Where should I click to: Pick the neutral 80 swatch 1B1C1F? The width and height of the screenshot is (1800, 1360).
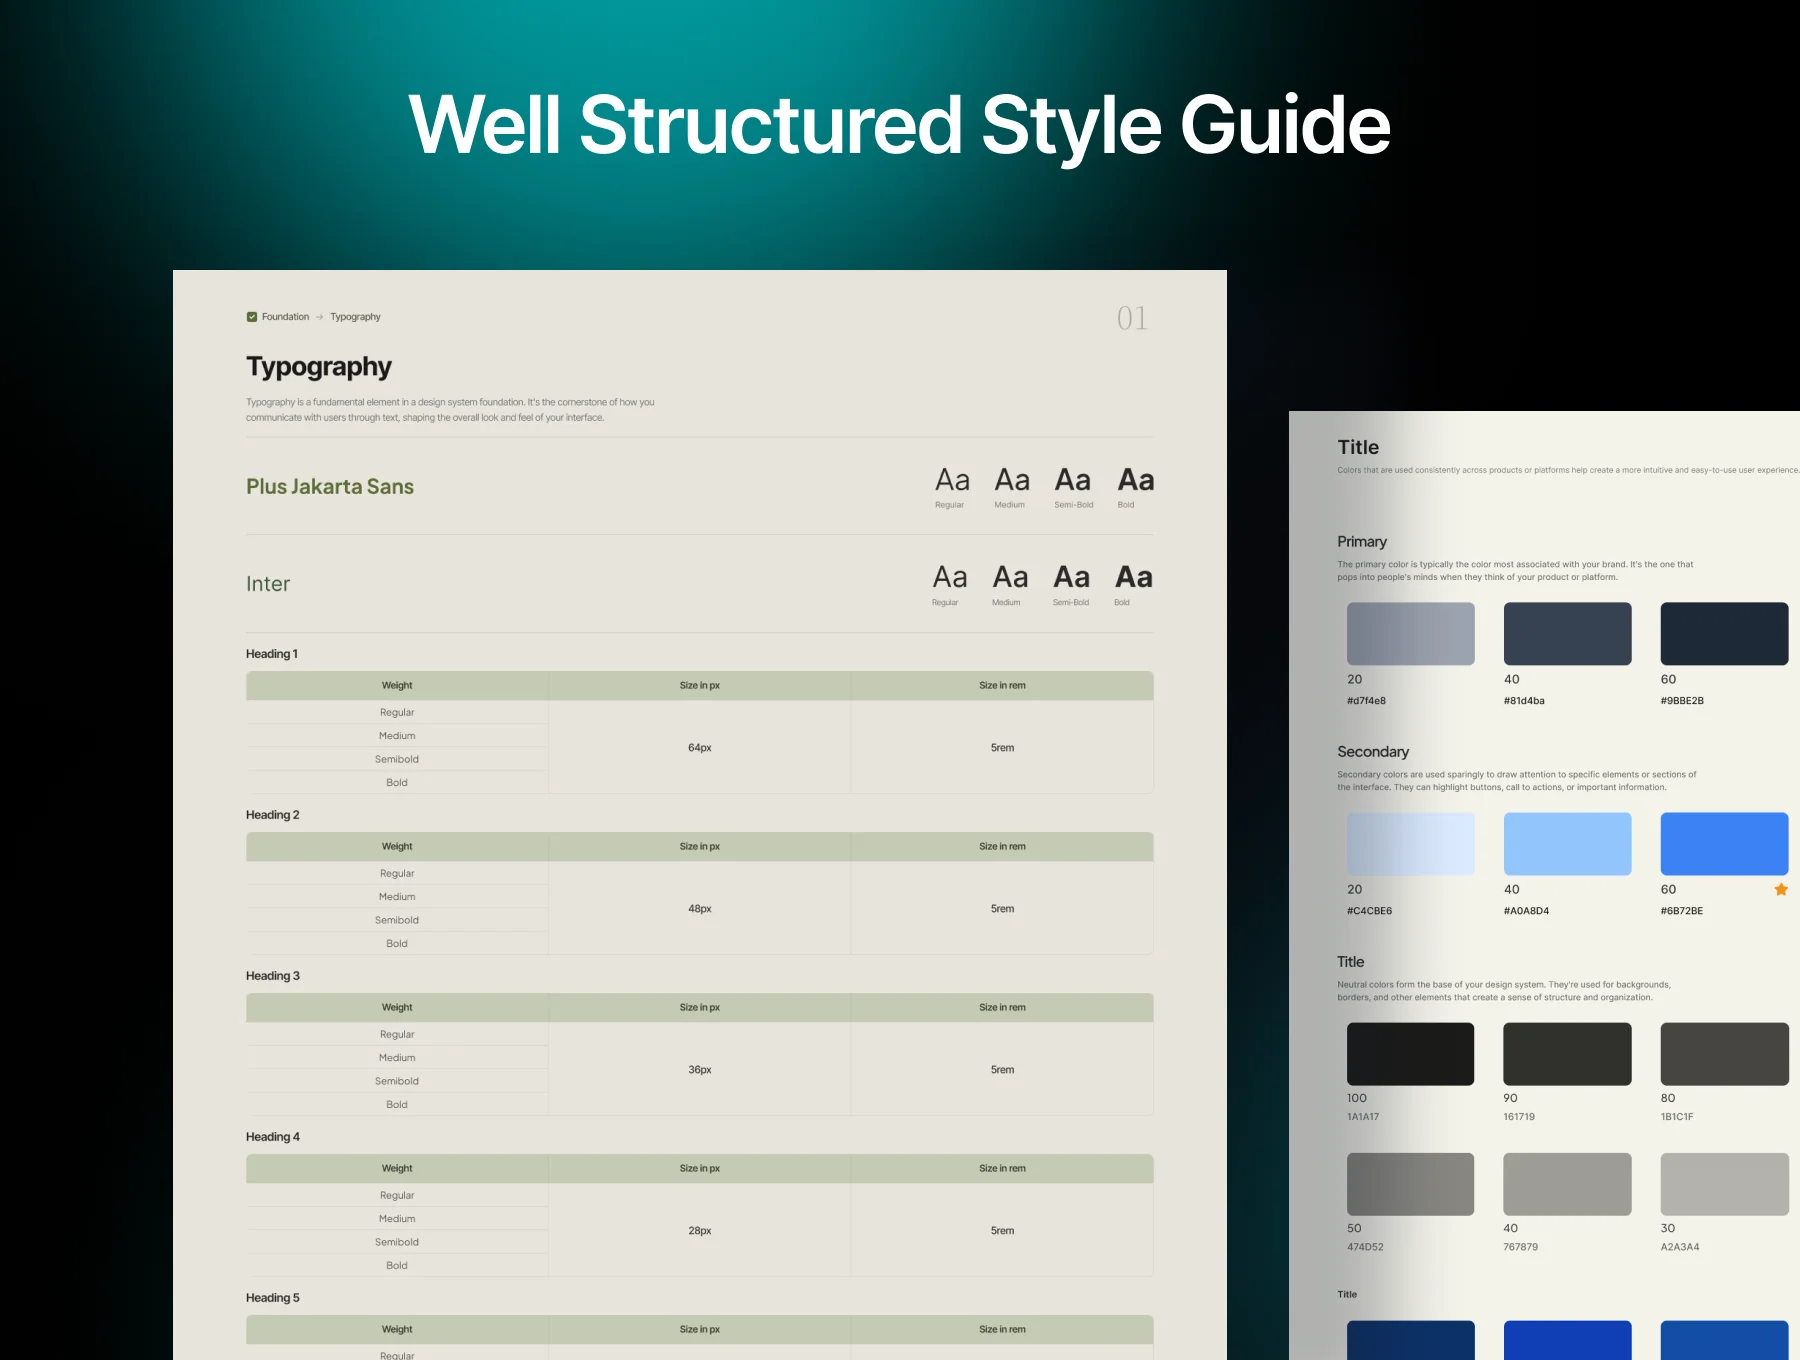pyautogui.click(x=1725, y=1054)
